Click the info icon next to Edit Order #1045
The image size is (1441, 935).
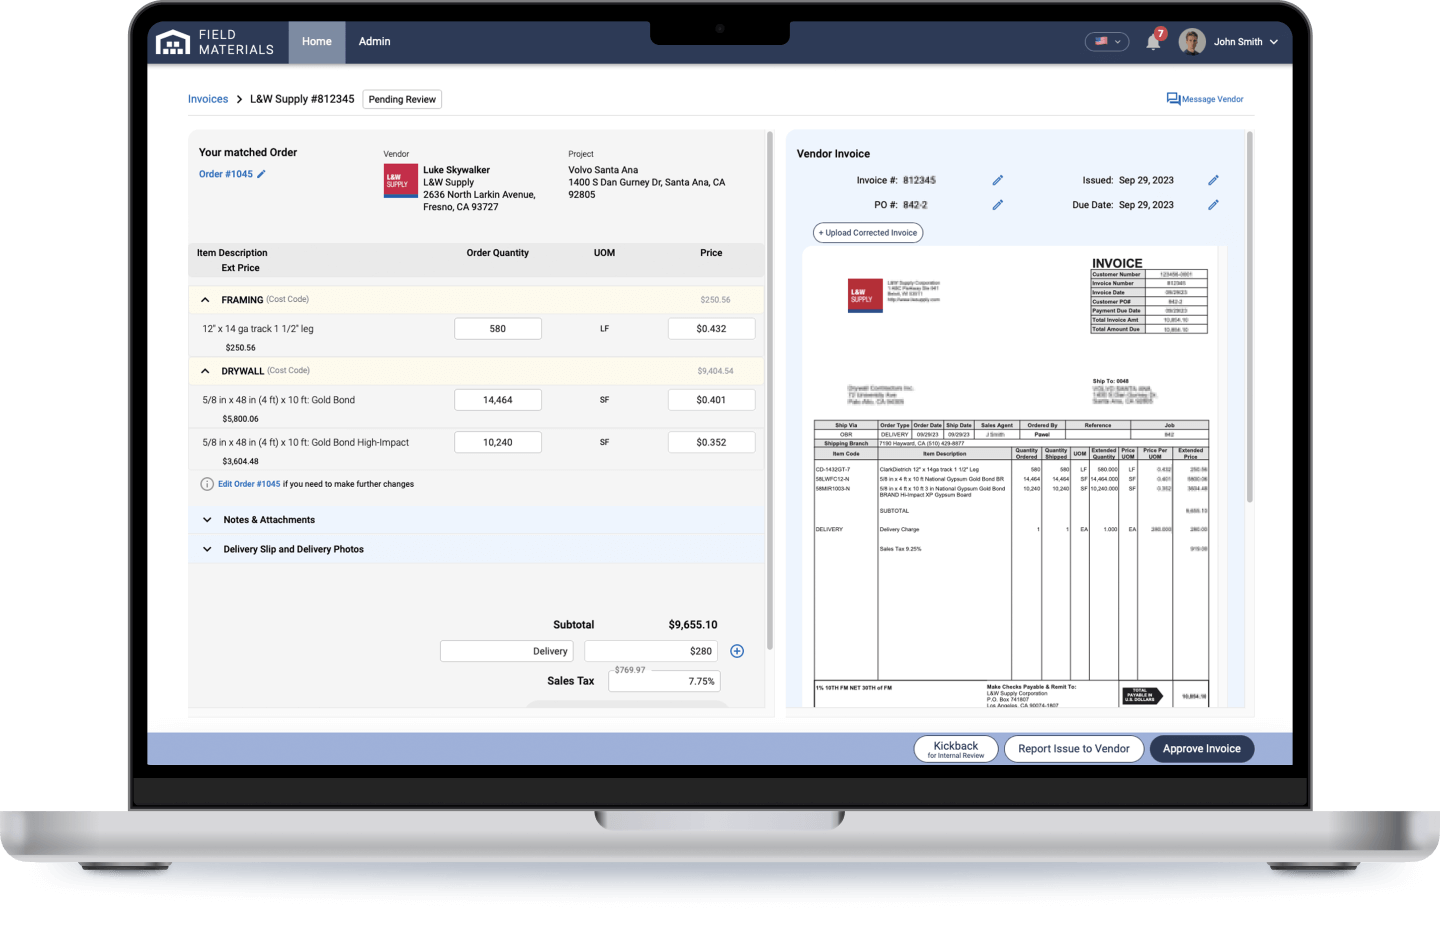(x=207, y=483)
